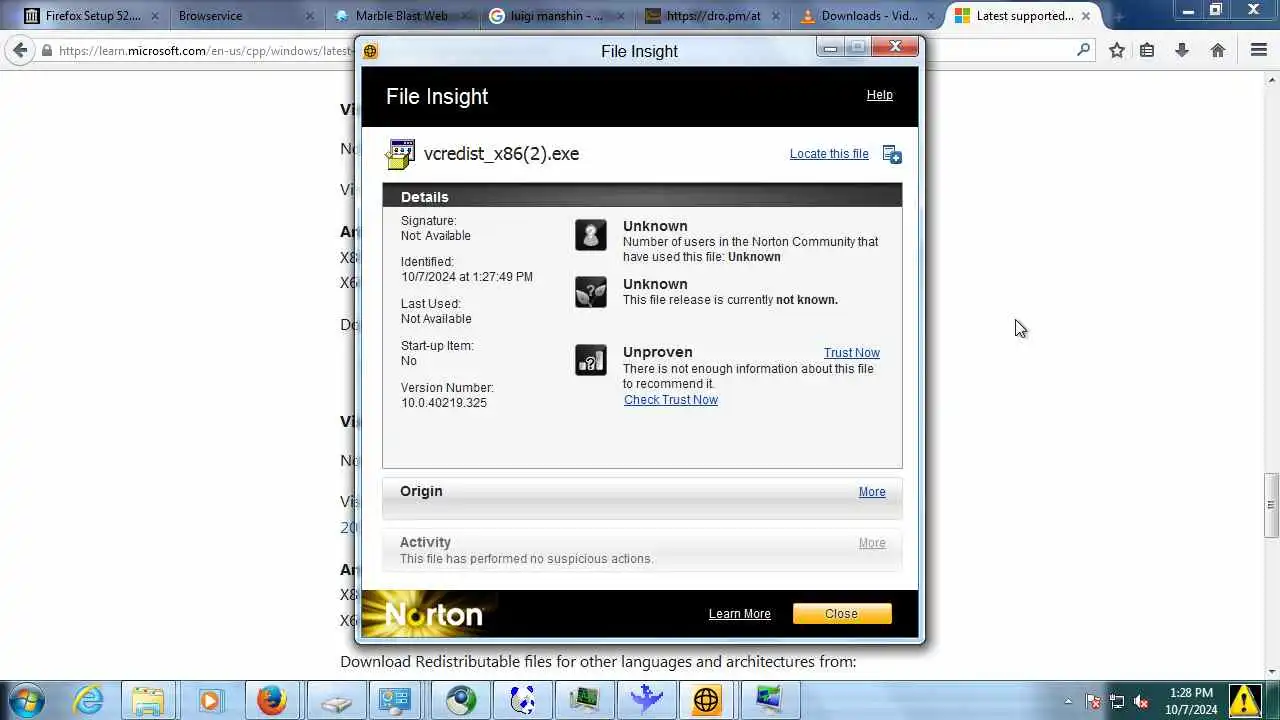Close the Browservice tab
This screenshot has height=720, width=1280.
(x=309, y=16)
